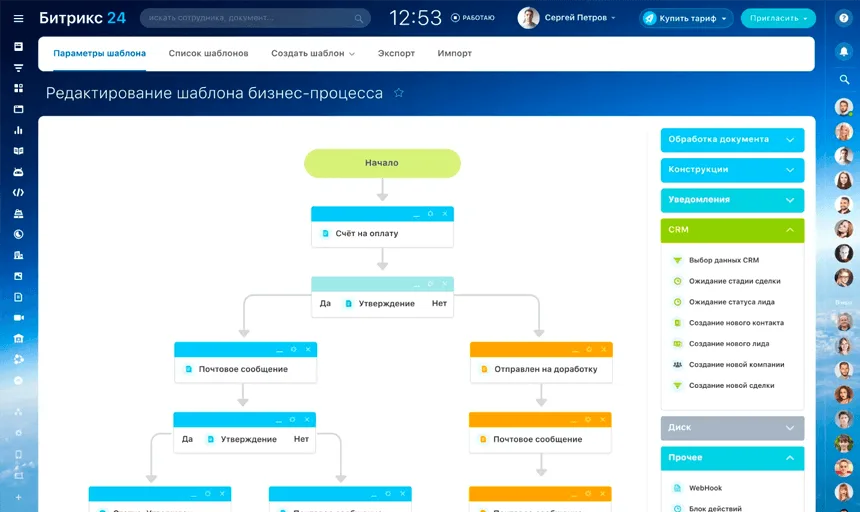Image resolution: width=860 pixels, height=512 pixels.
Task: Switch to Список шаблонов tab
Action: [x=208, y=53]
